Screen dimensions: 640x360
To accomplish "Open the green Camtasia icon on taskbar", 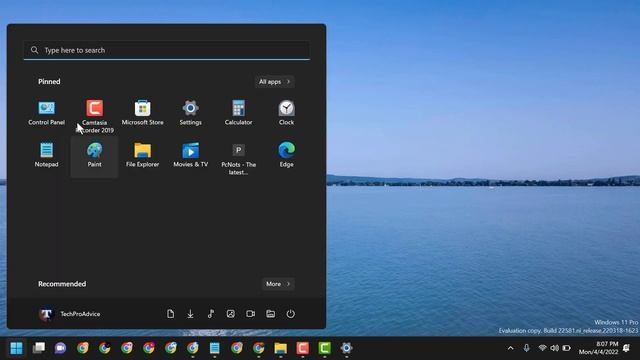I will coord(324,348).
